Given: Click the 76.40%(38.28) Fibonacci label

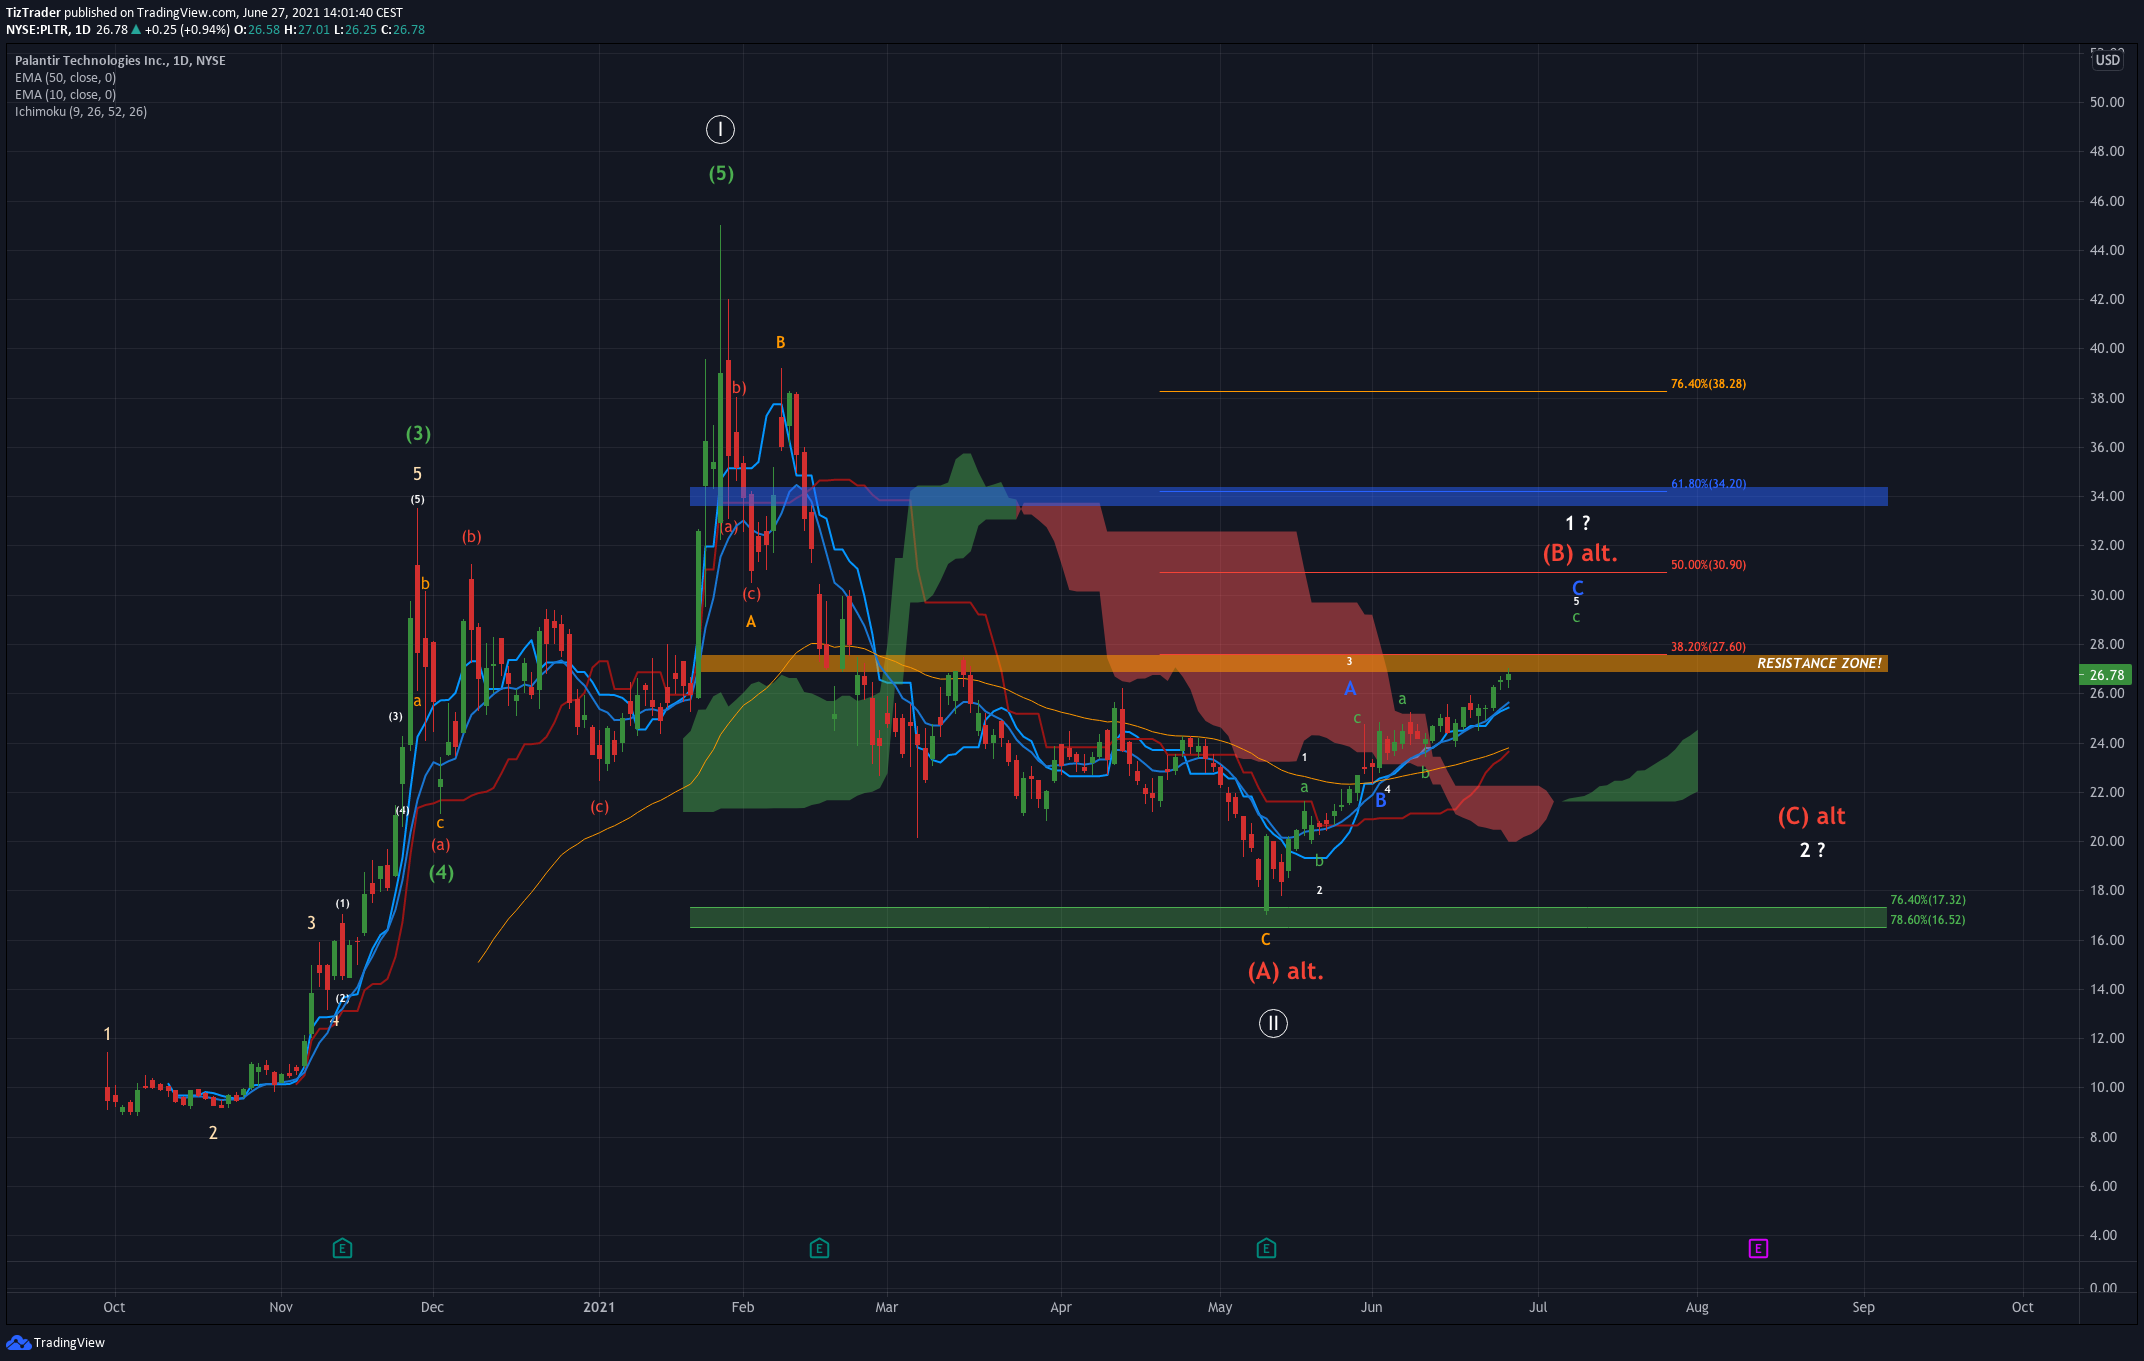Looking at the screenshot, I should click(1708, 384).
